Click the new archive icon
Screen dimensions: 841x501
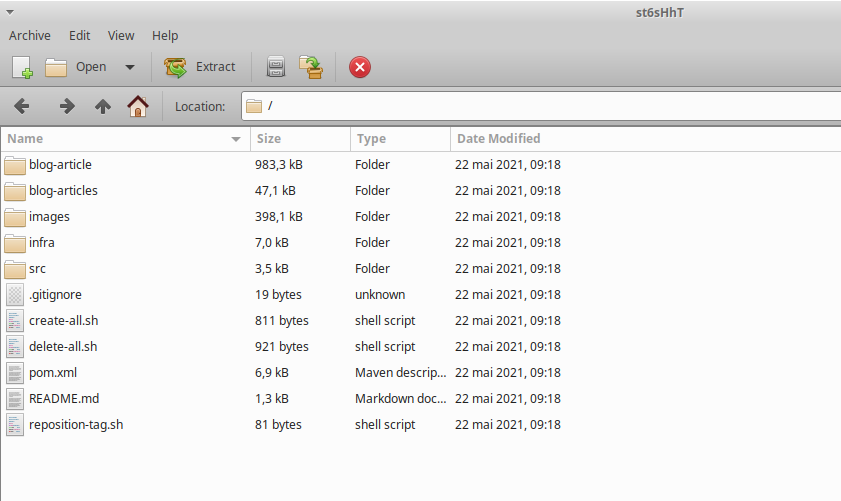pos(22,67)
